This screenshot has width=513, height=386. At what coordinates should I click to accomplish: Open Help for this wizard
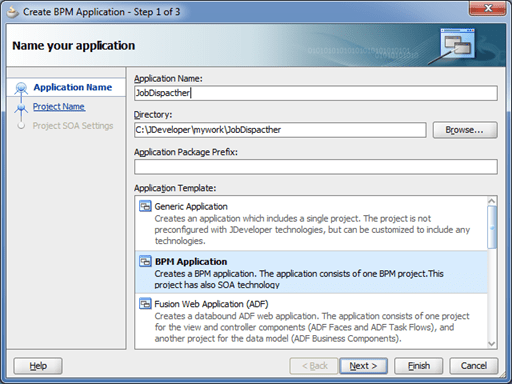pos(38,366)
